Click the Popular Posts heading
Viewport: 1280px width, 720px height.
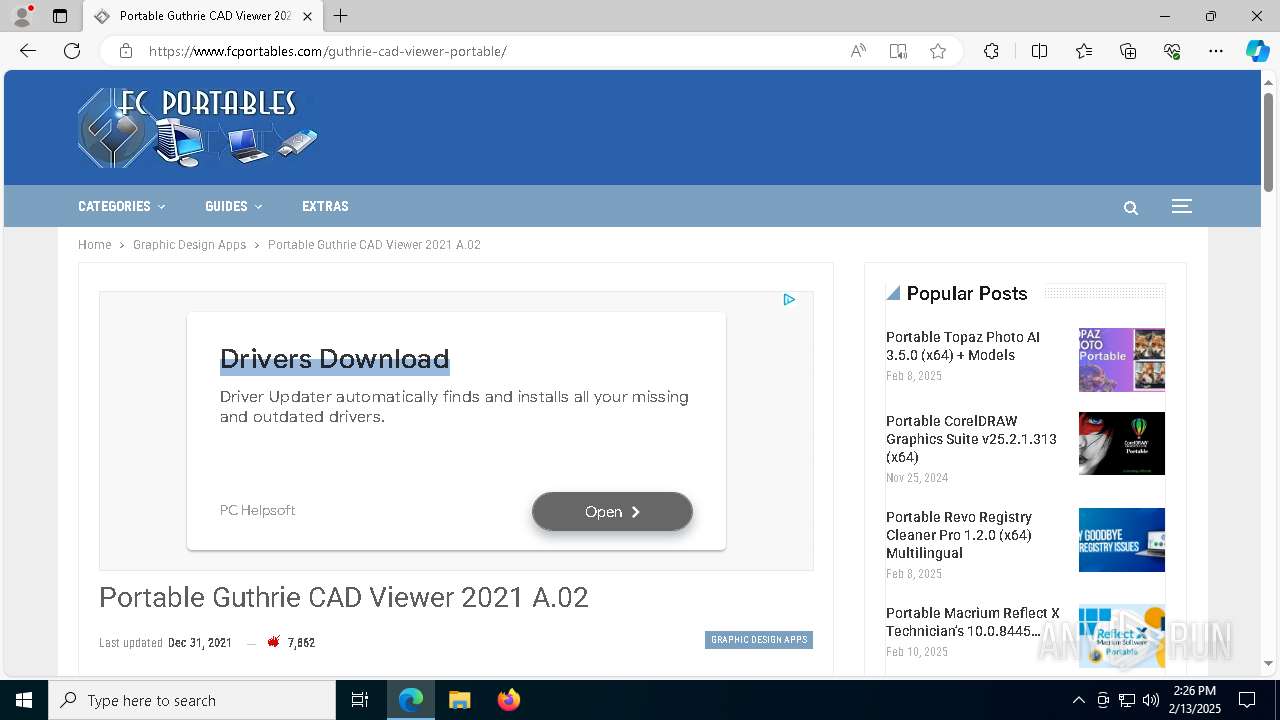[x=967, y=293]
